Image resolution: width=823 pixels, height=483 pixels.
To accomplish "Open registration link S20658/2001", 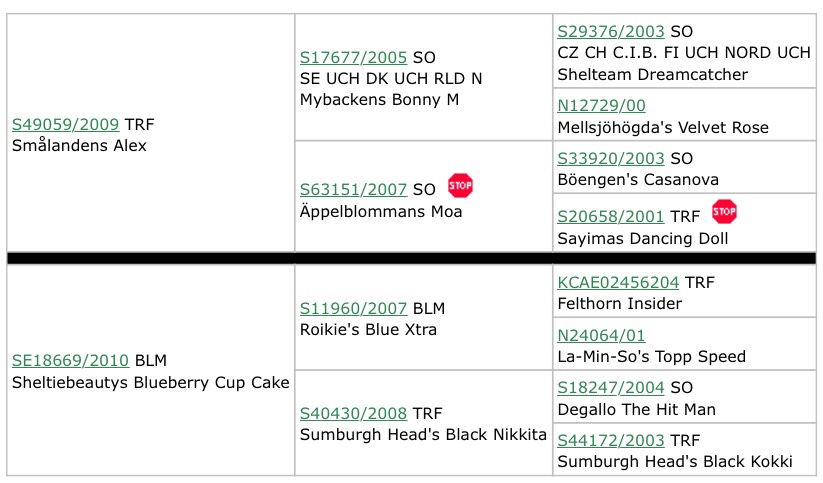I will click(x=611, y=216).
